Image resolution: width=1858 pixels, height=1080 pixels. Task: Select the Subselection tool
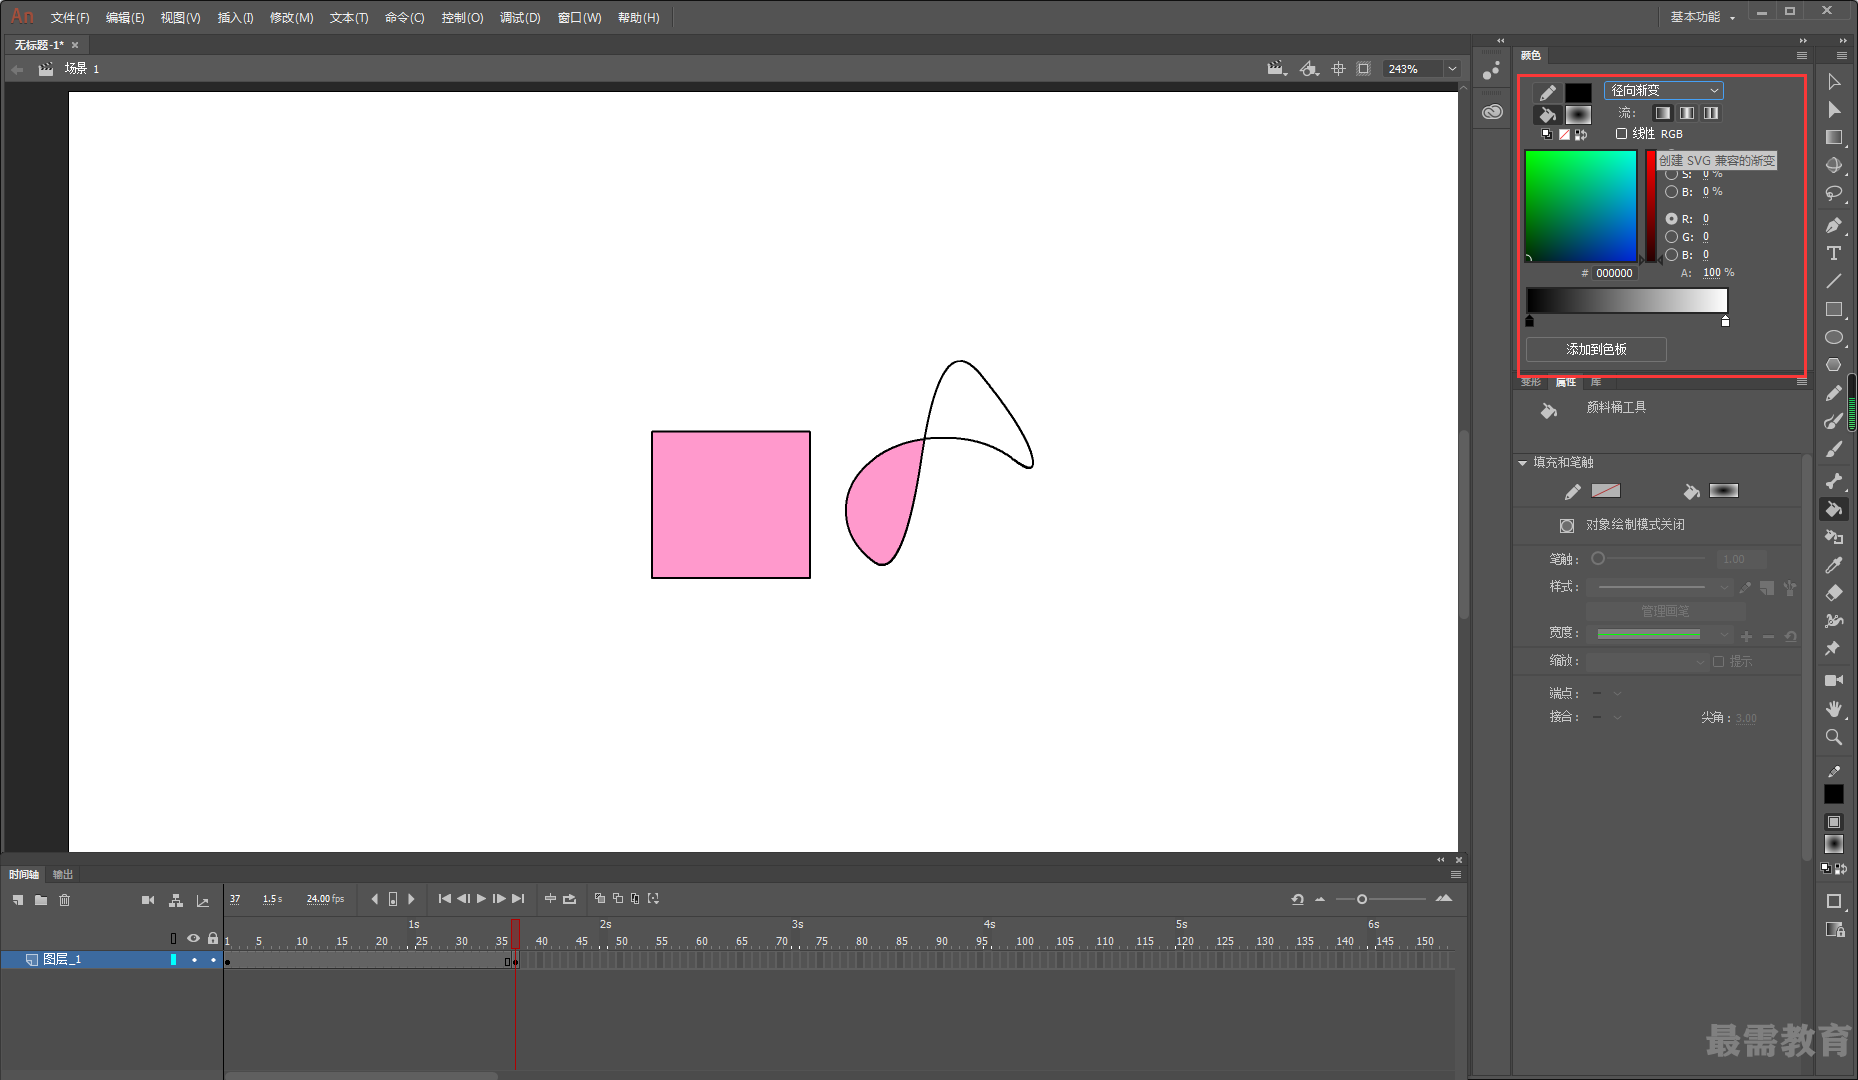click(x=1834, y=110)
